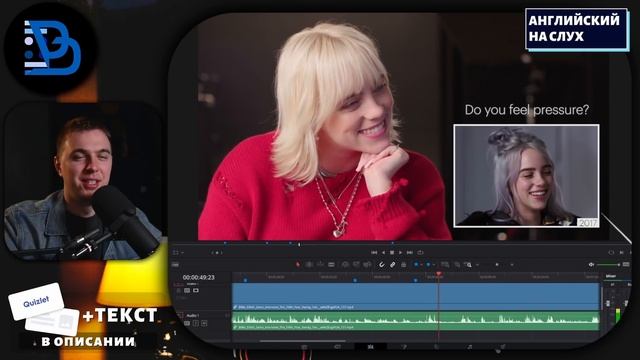Select the Blade Edit Mode tool

331,264
